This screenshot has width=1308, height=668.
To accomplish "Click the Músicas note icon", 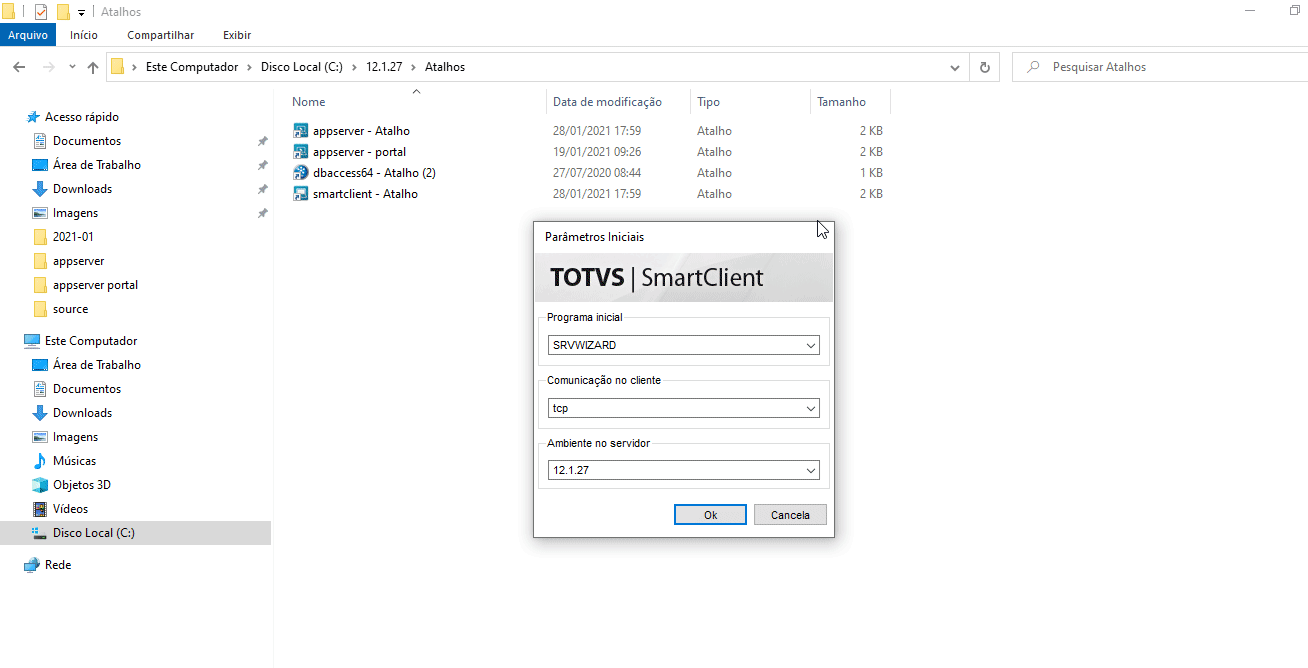I will click(40, 461).
